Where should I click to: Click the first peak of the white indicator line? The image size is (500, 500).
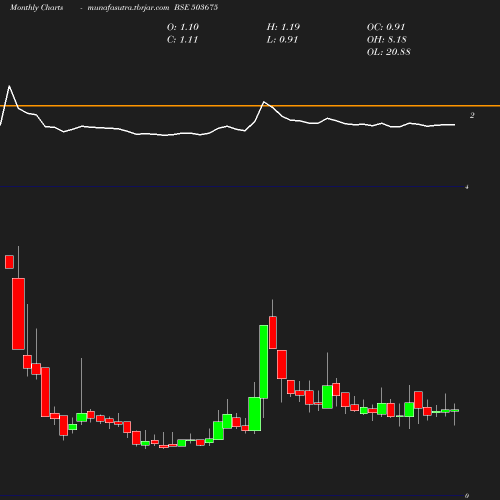pos(9,86)
